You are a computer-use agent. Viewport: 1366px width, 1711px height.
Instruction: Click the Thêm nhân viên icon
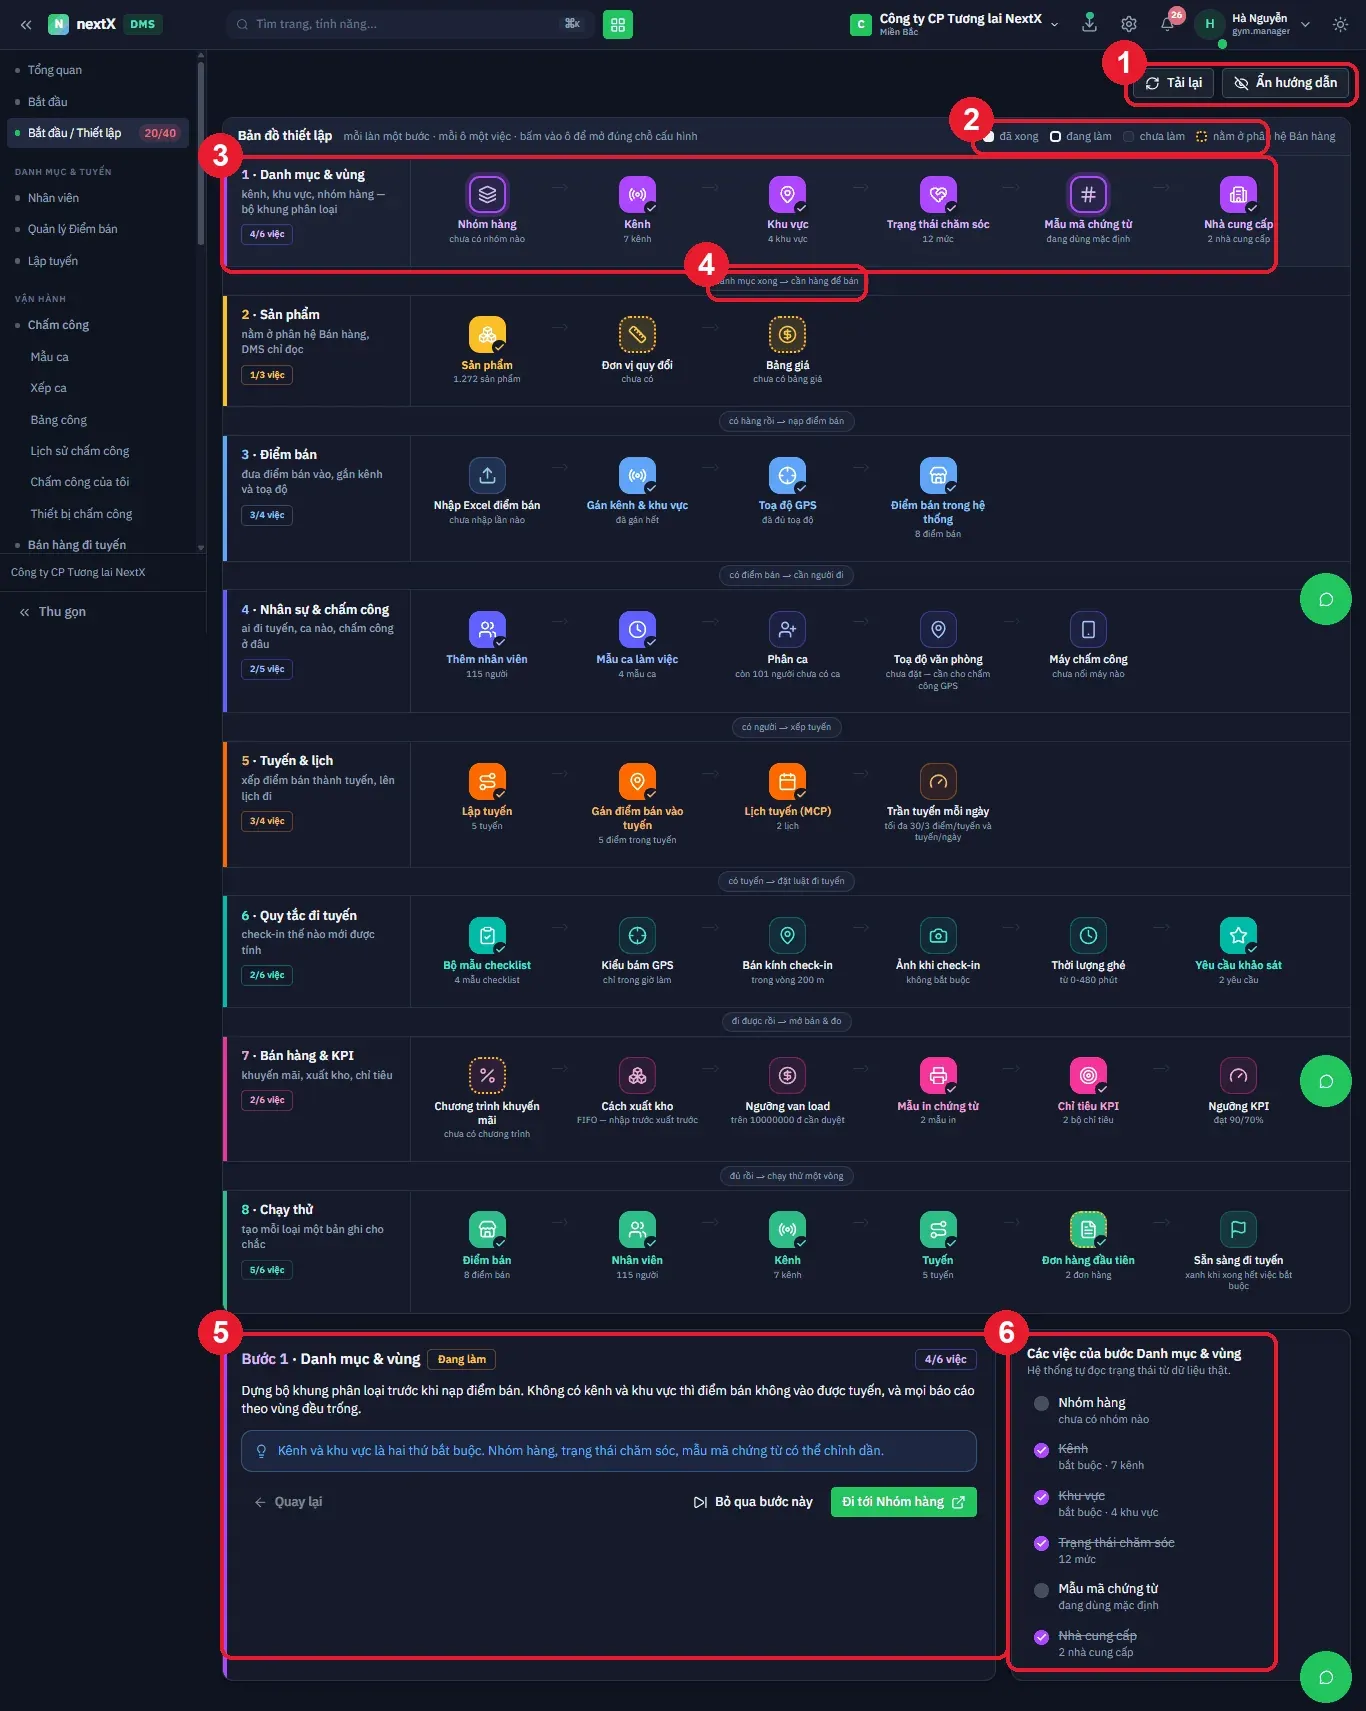coord(487,629)
